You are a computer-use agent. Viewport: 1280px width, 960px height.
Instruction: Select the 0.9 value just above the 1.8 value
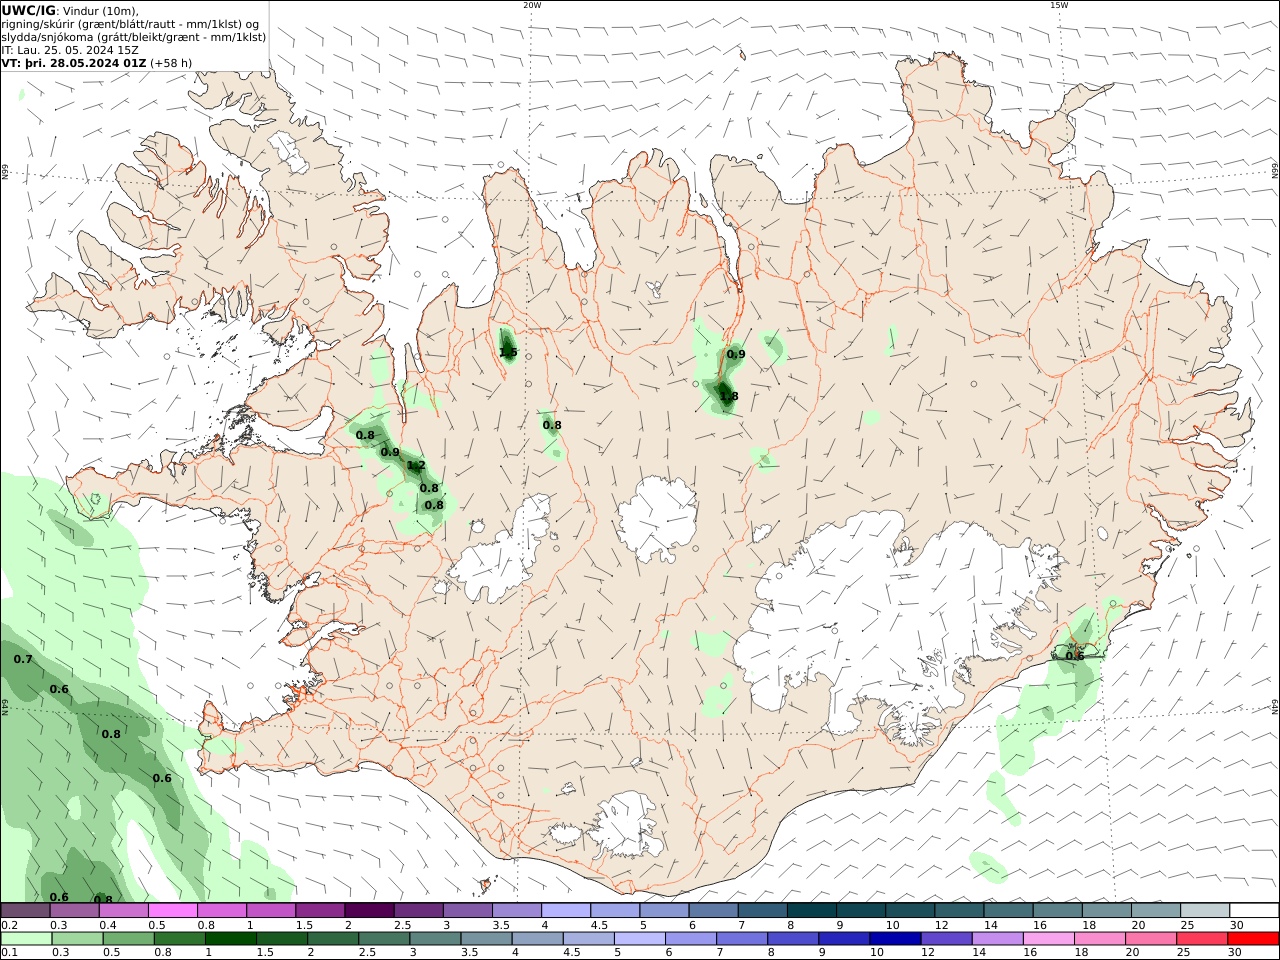click(736, 354)
